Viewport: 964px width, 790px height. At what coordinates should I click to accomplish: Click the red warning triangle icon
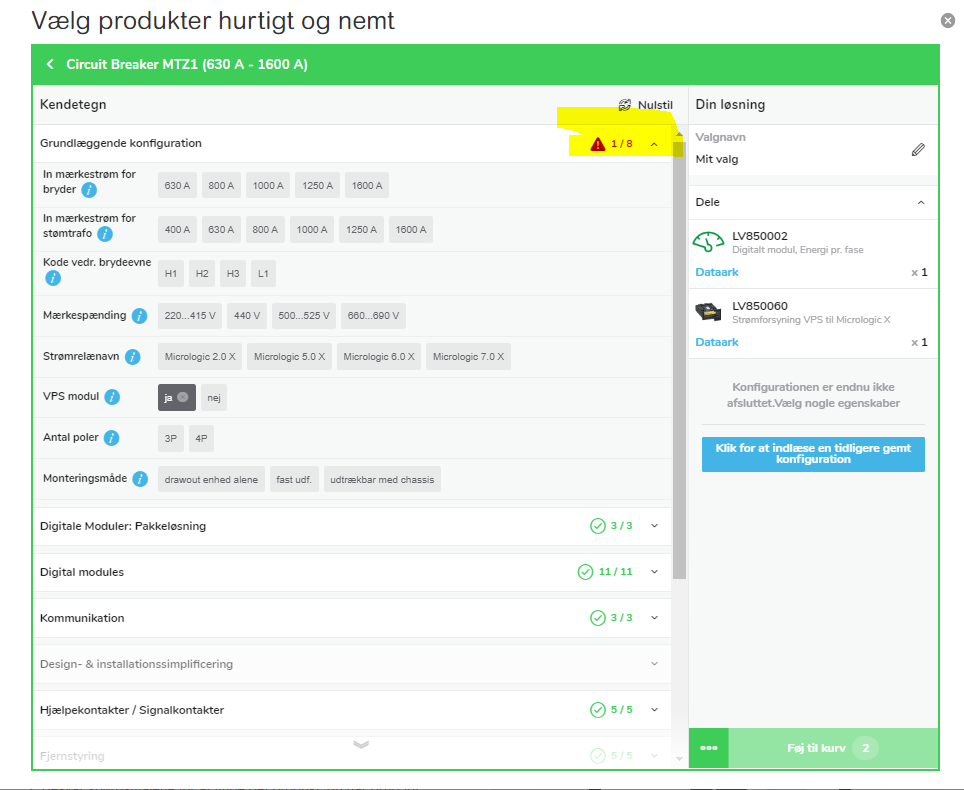598,144
